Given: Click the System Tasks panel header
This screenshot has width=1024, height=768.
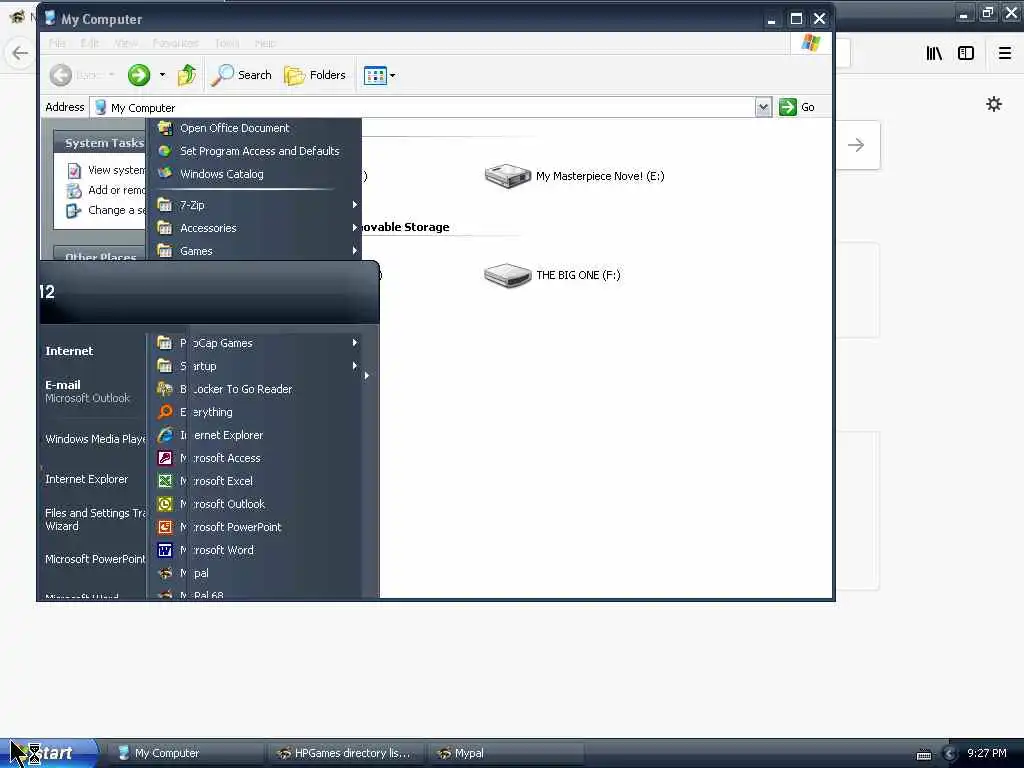Looking at the screenshot, I should [x=99, y=143].
